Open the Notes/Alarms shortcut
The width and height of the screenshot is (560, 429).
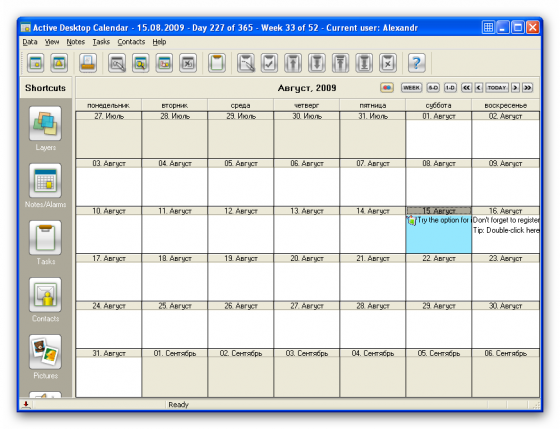tap(45, 181)
